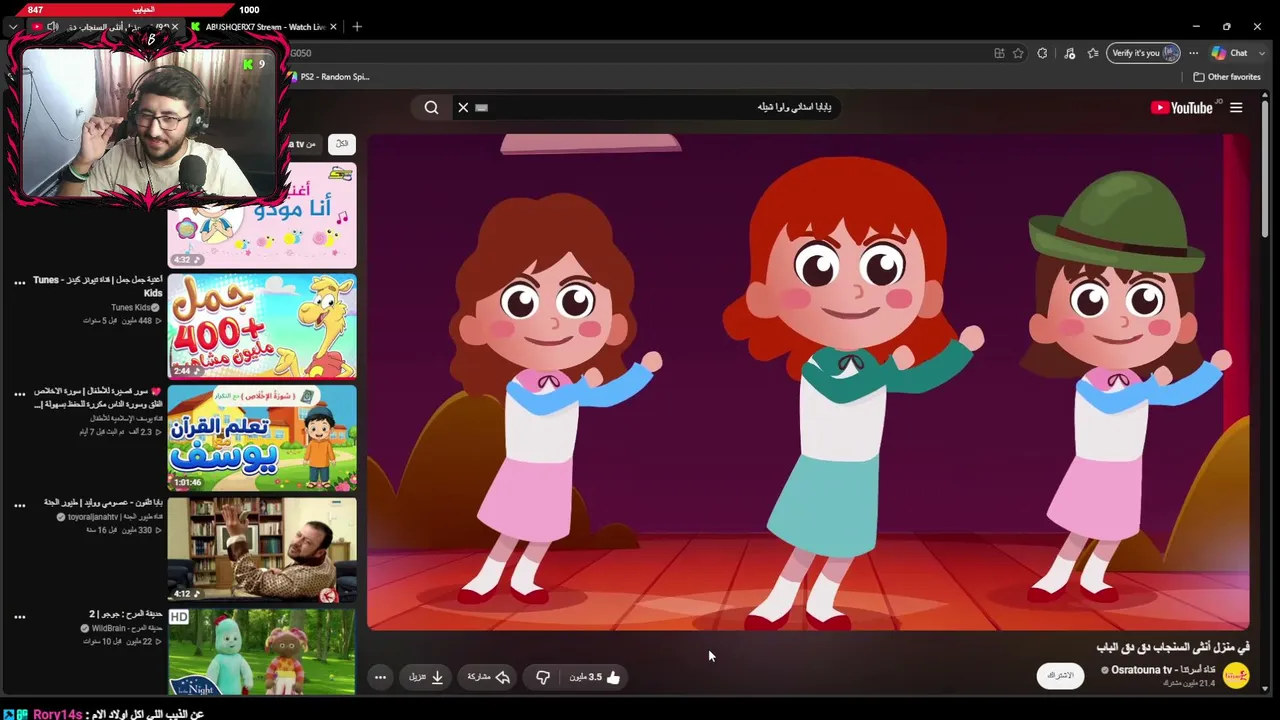Open a new browser tab

coord(357,27)
